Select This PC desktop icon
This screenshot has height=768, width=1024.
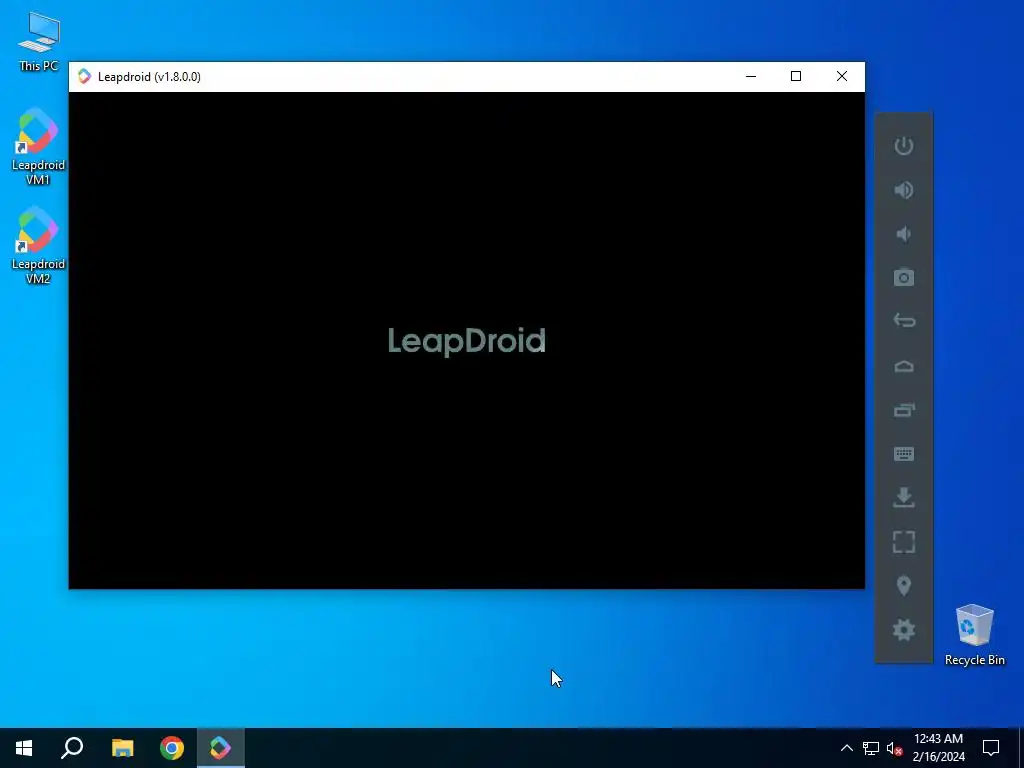coord(38,40)
